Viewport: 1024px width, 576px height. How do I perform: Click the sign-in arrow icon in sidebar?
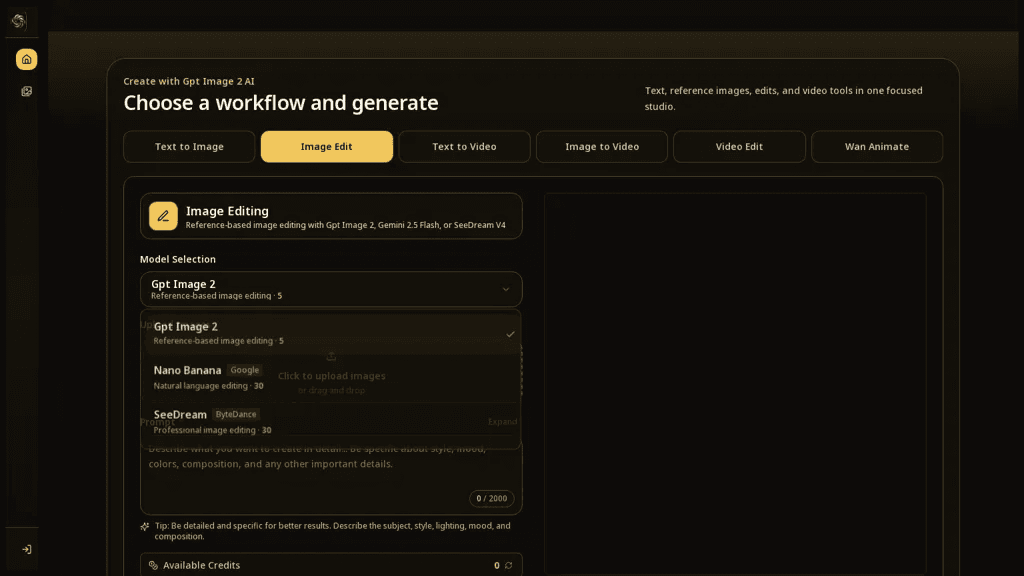pyautogui.click(x=27, y=549)
